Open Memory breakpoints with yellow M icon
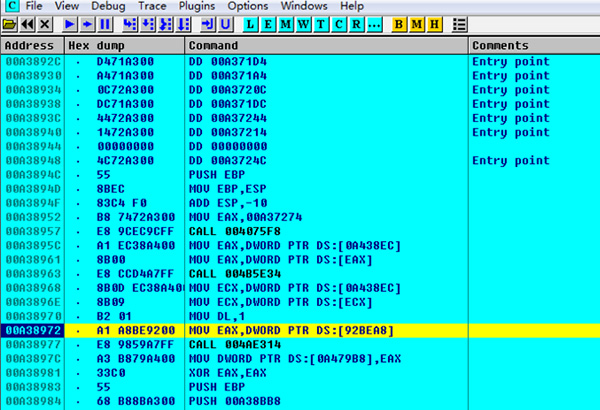Image resolution: width=600 pixels, height=410 pixels. (417, 25)
